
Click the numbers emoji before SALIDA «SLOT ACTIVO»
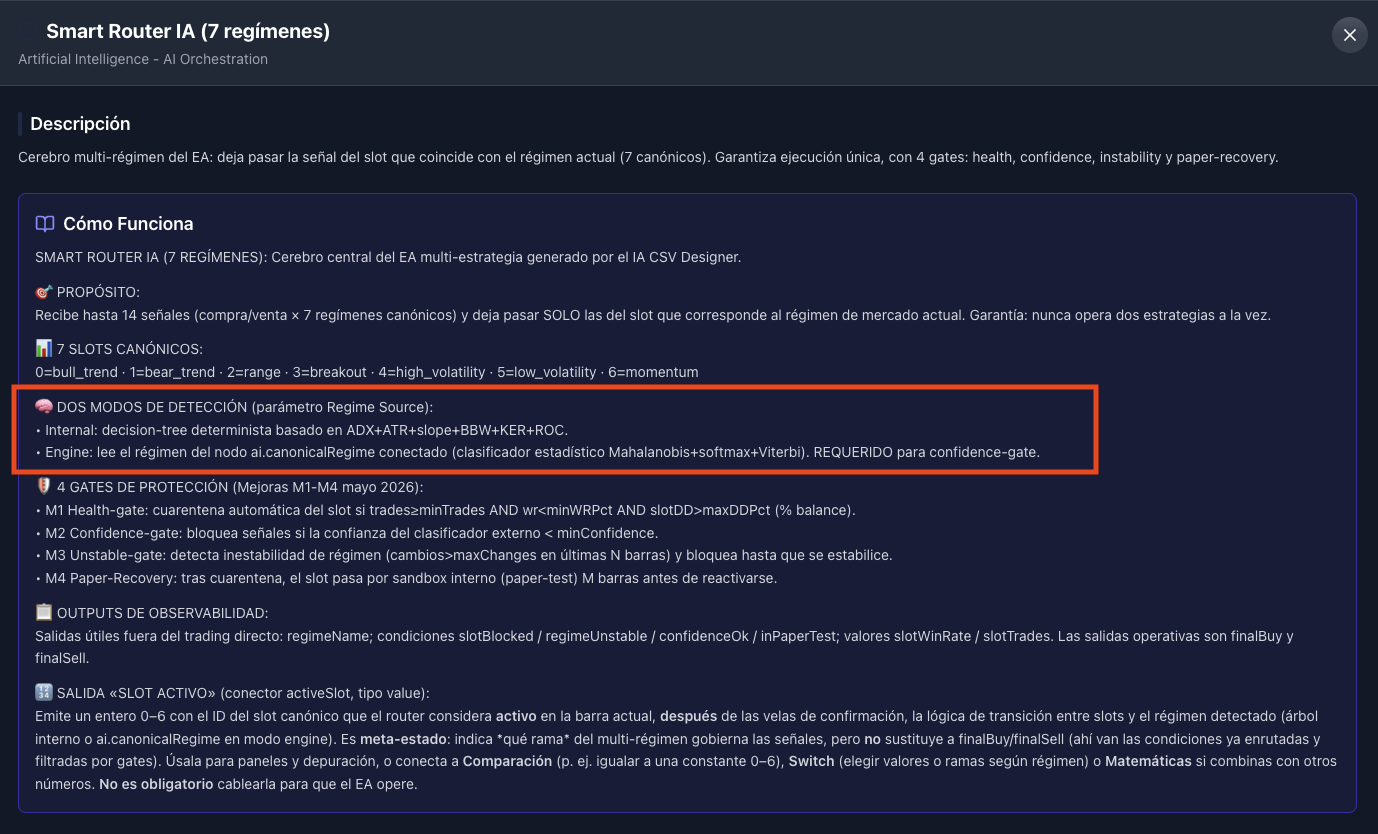click(x=43, y=693)
